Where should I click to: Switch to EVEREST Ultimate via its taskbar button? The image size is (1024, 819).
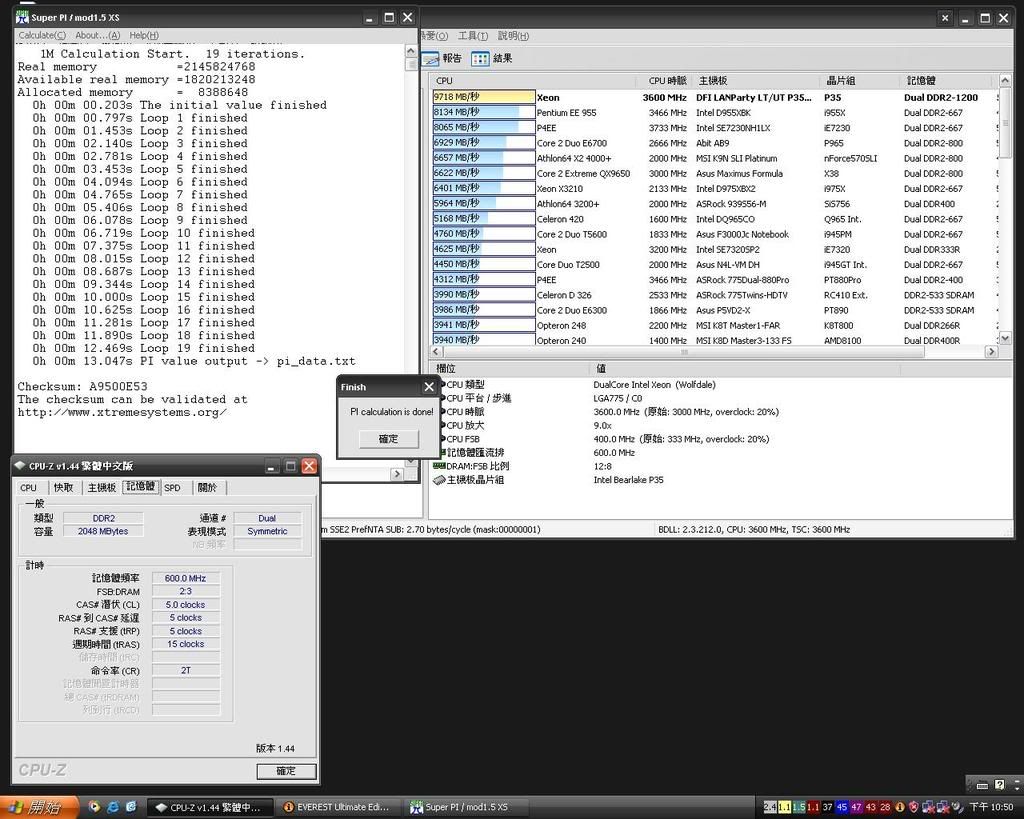[x=338, y=808]
